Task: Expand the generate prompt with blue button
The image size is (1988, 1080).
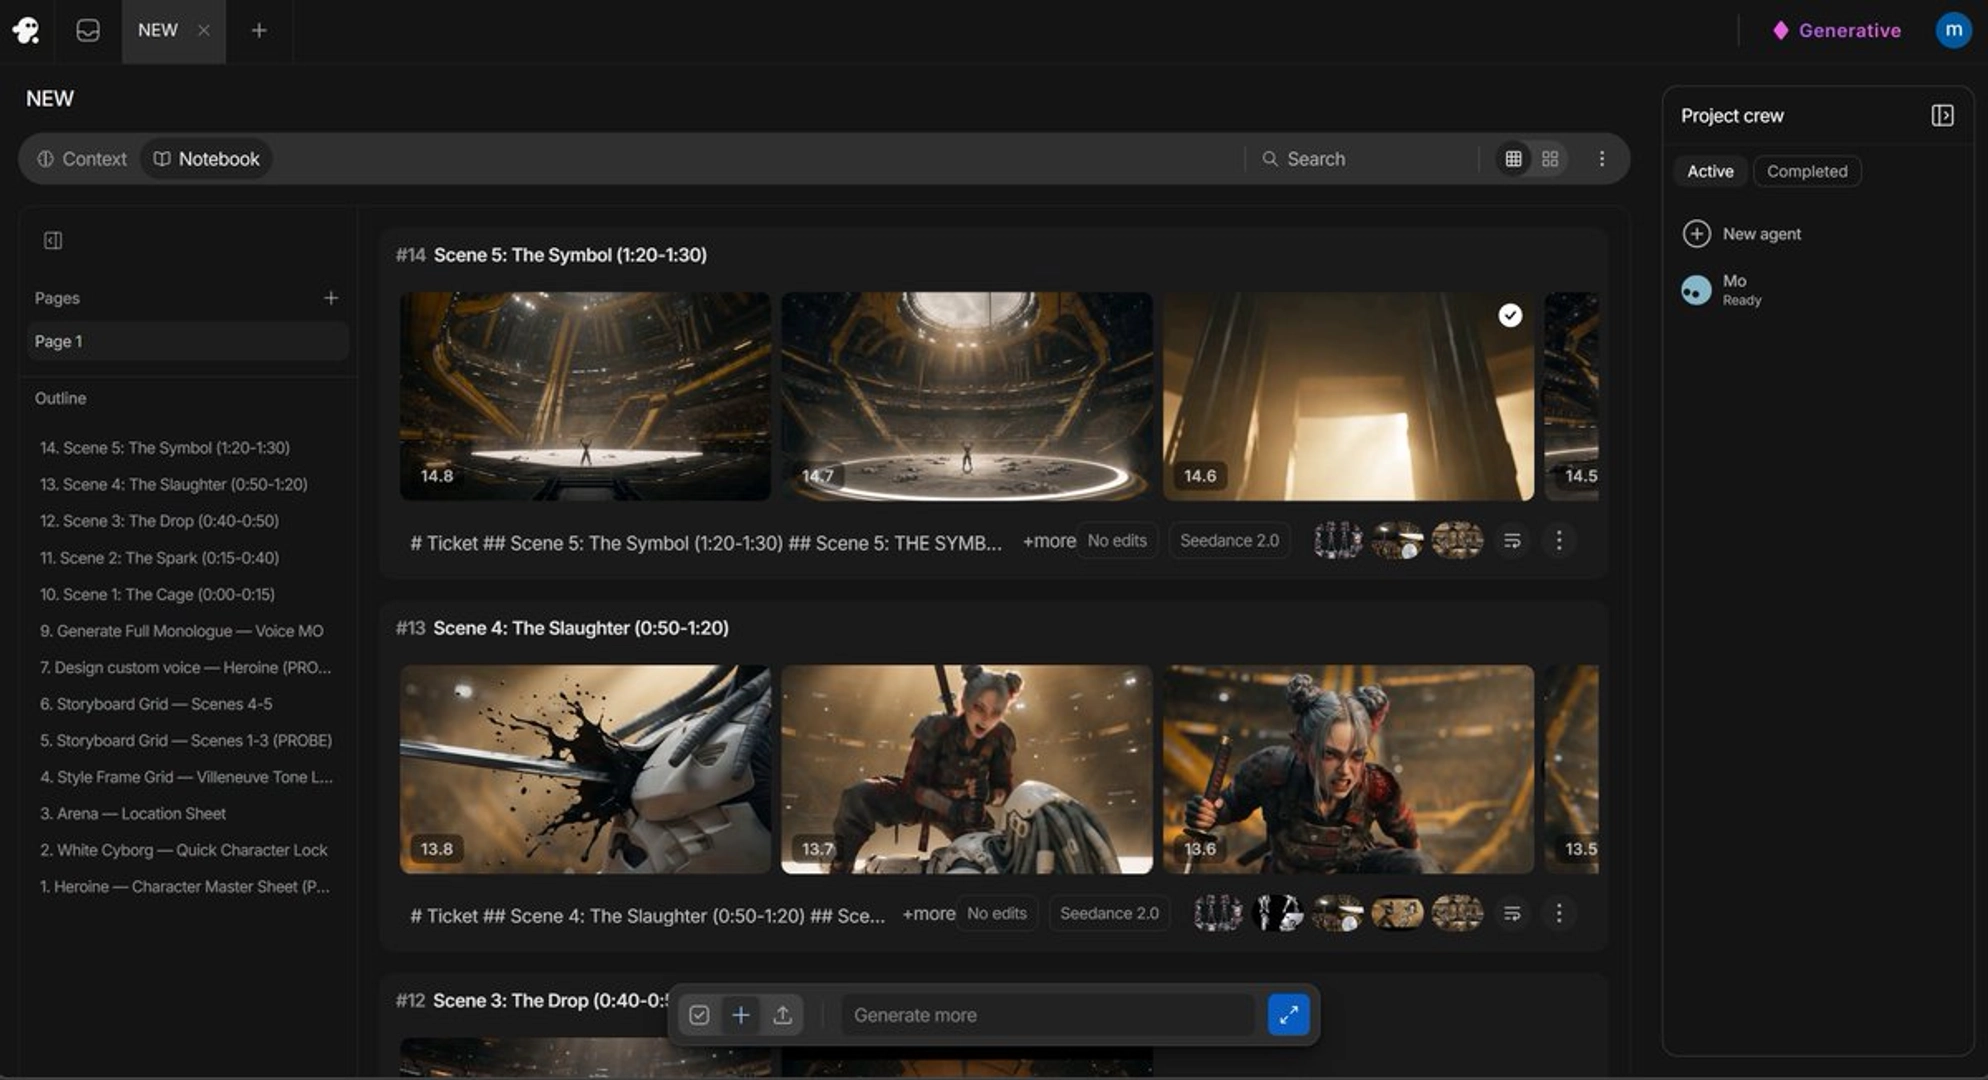Action: point(1288,1014)
